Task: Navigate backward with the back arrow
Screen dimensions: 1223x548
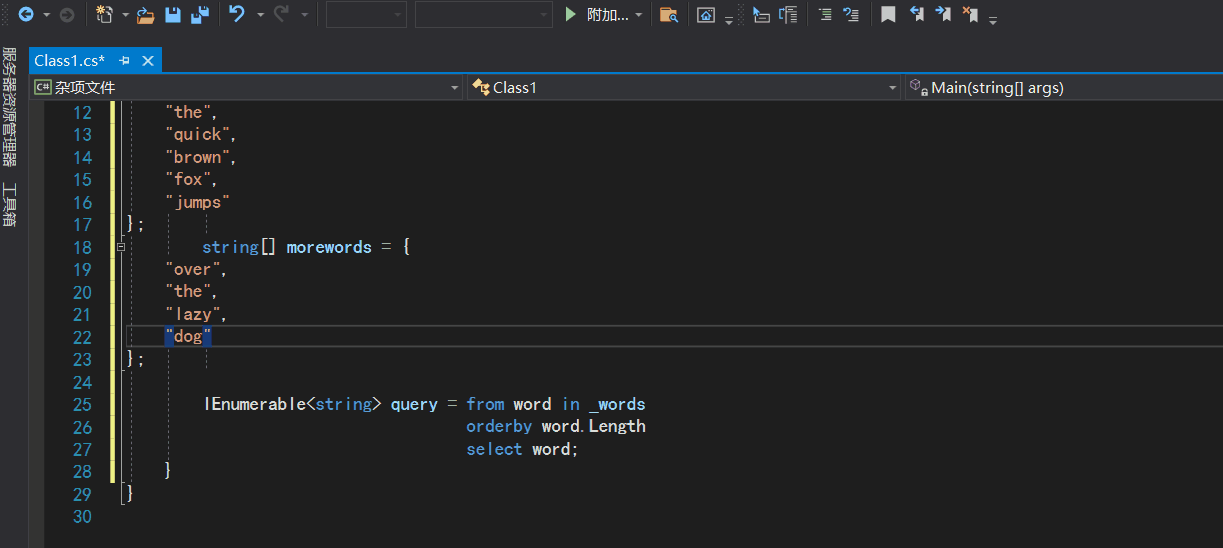Action: point(25,14)
